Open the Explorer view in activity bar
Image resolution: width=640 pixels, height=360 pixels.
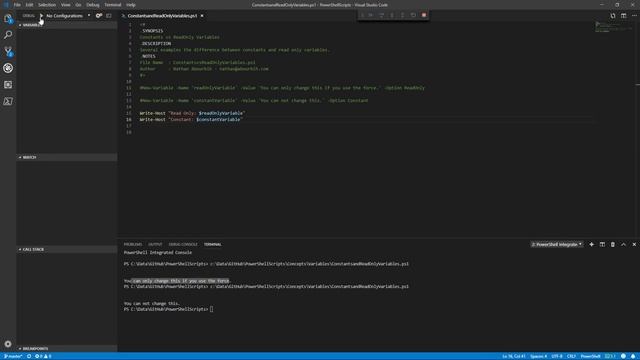pos(8,18)
